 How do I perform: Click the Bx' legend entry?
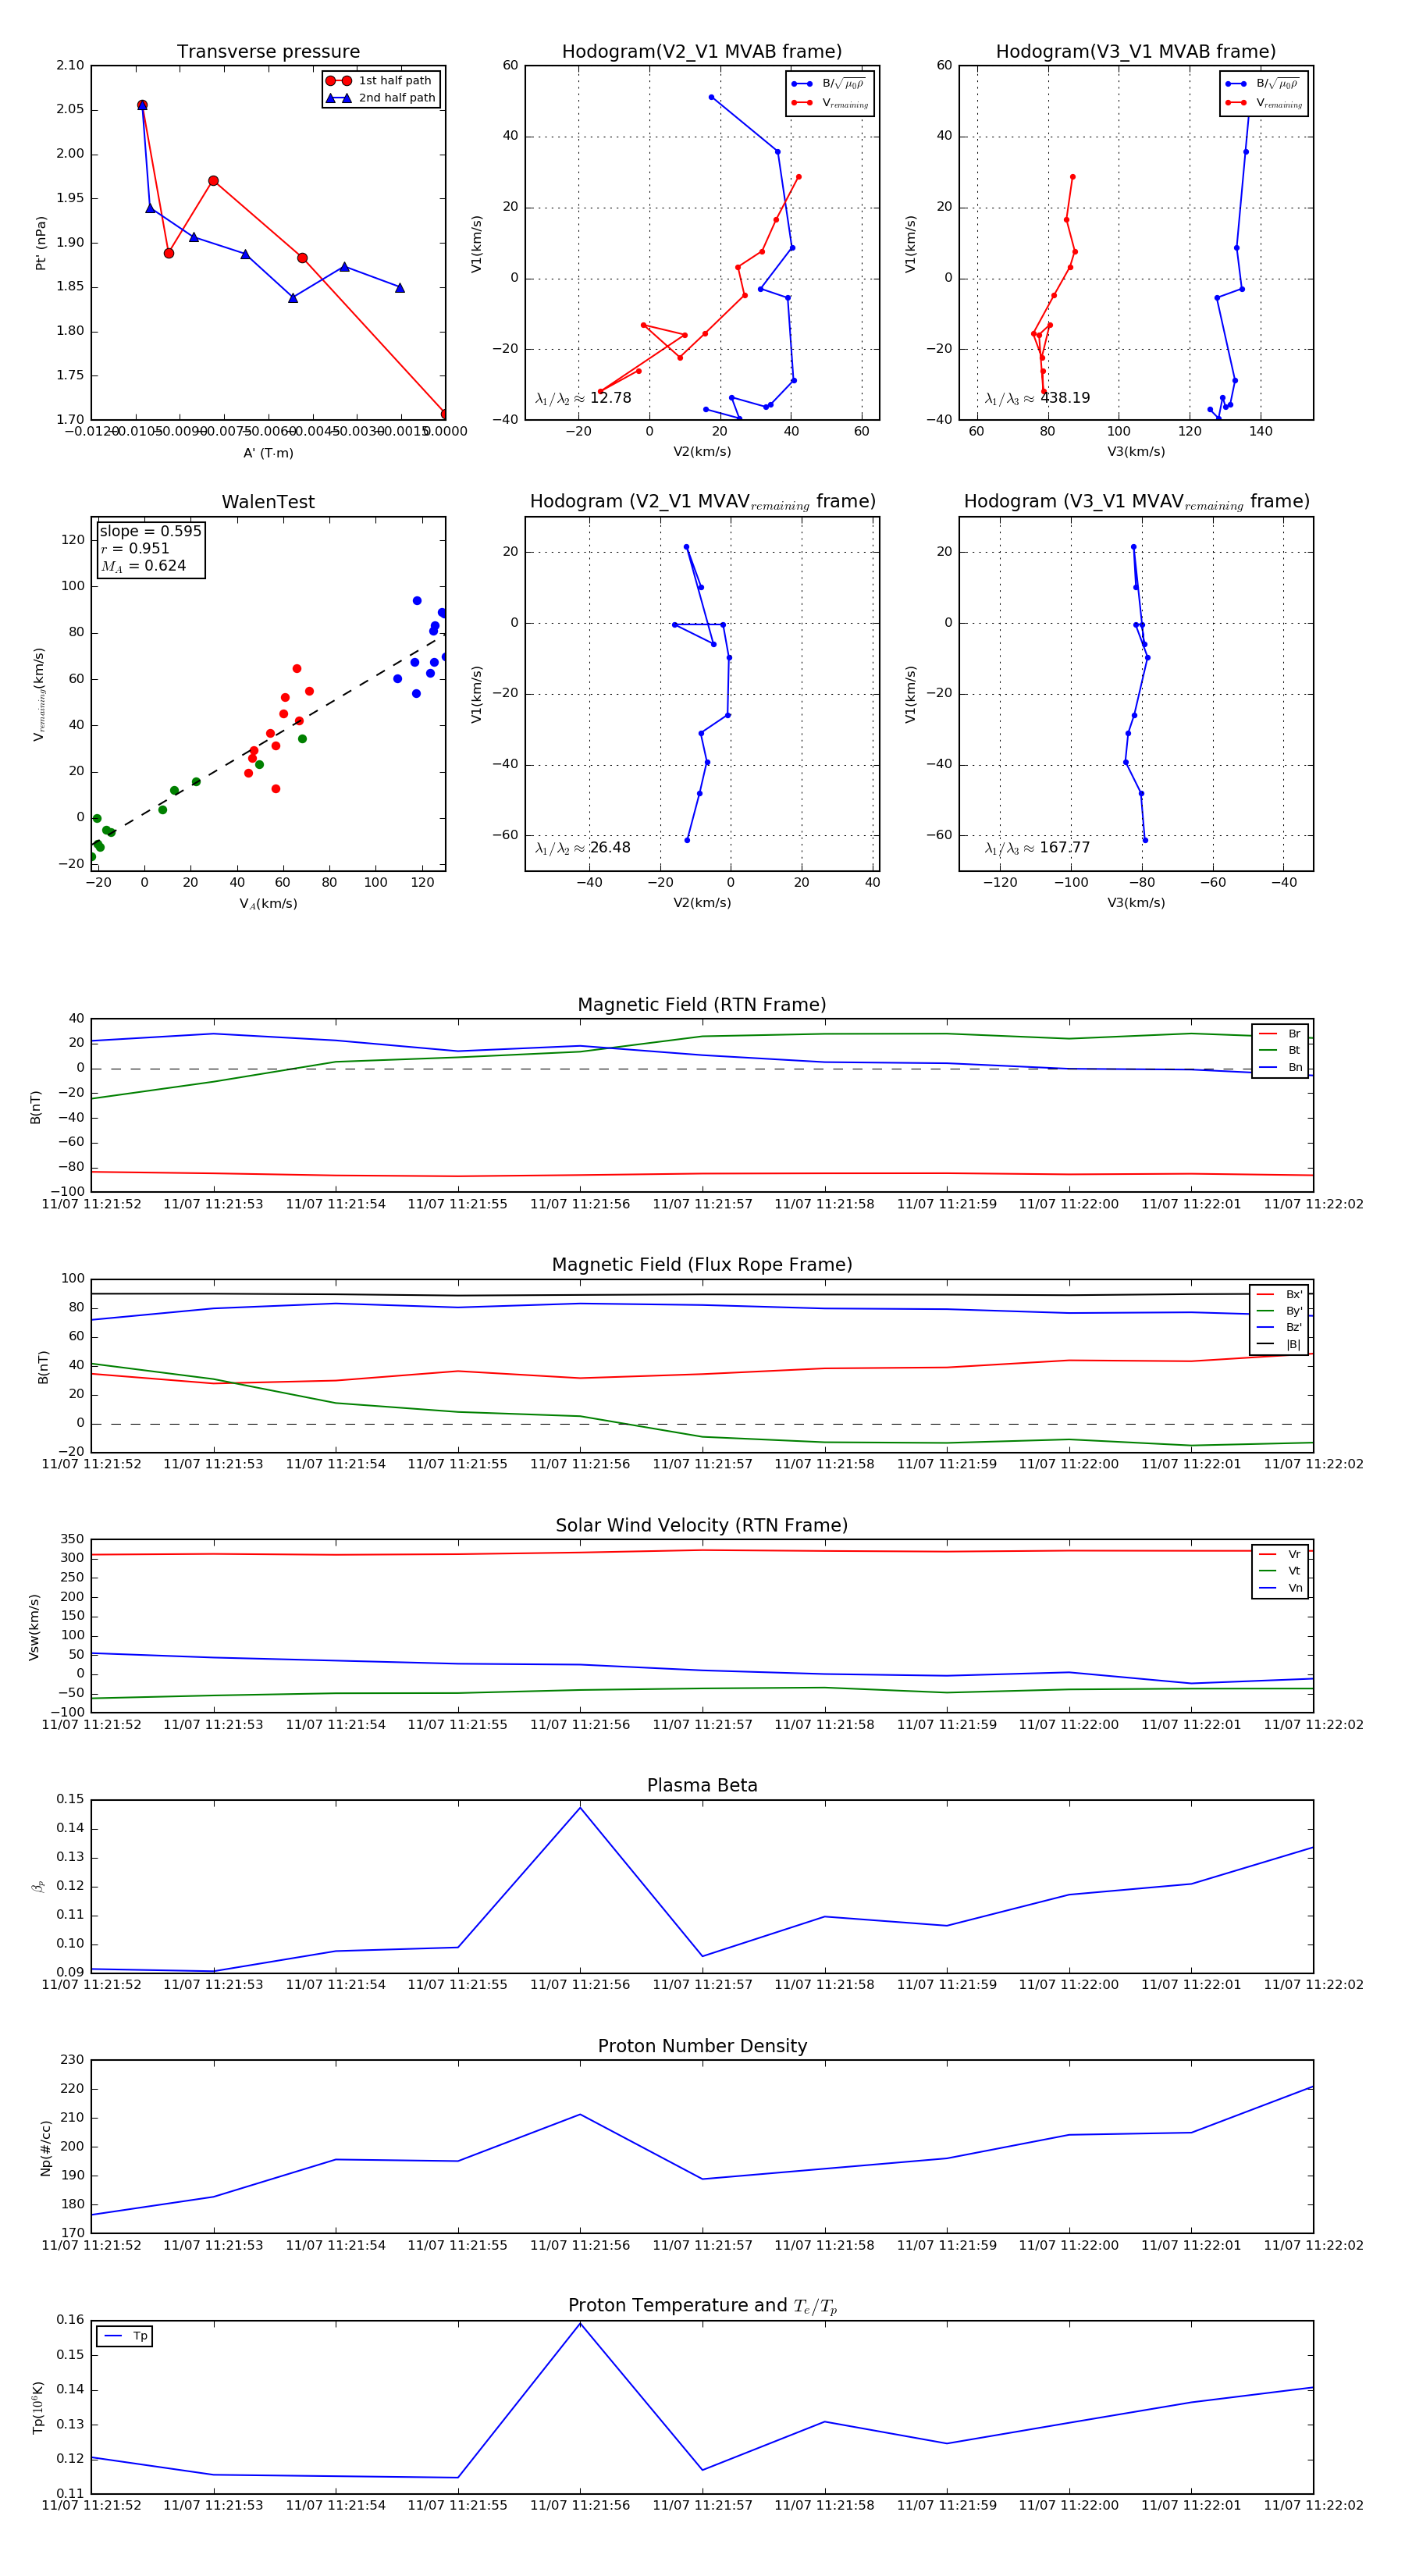tap(1280, 1294)
